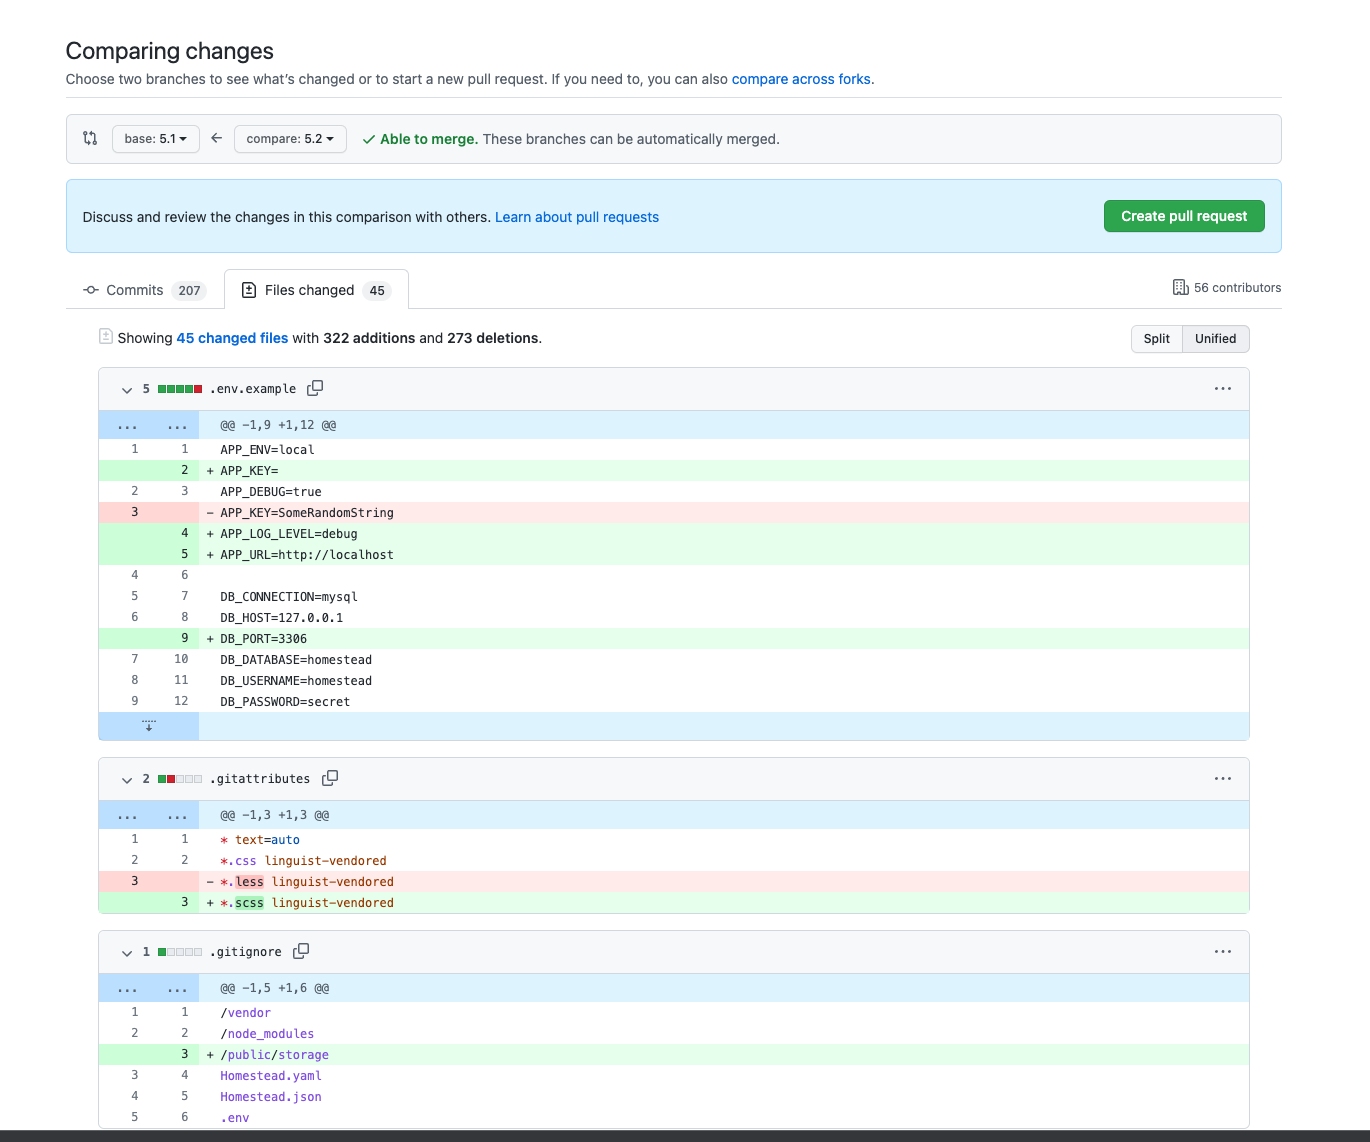Click the .env.example diffstat color bar
The height and width of the screenshot is (1142, 1370).
[180, 389]
